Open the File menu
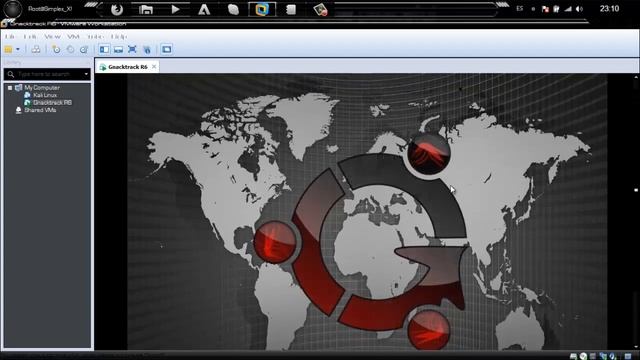Viewport: 640px width, 360px height. [x=10, y=37]
